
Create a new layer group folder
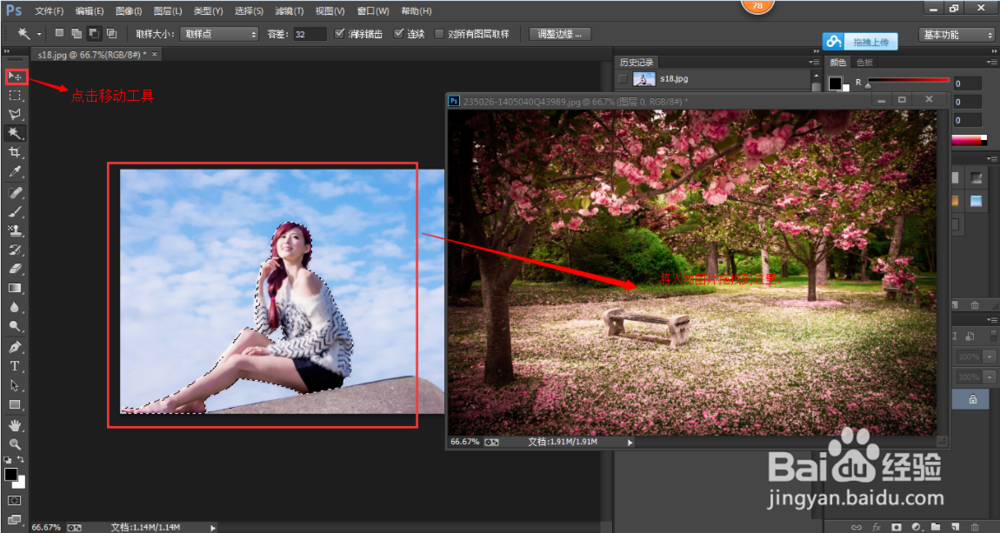(935, 527)
